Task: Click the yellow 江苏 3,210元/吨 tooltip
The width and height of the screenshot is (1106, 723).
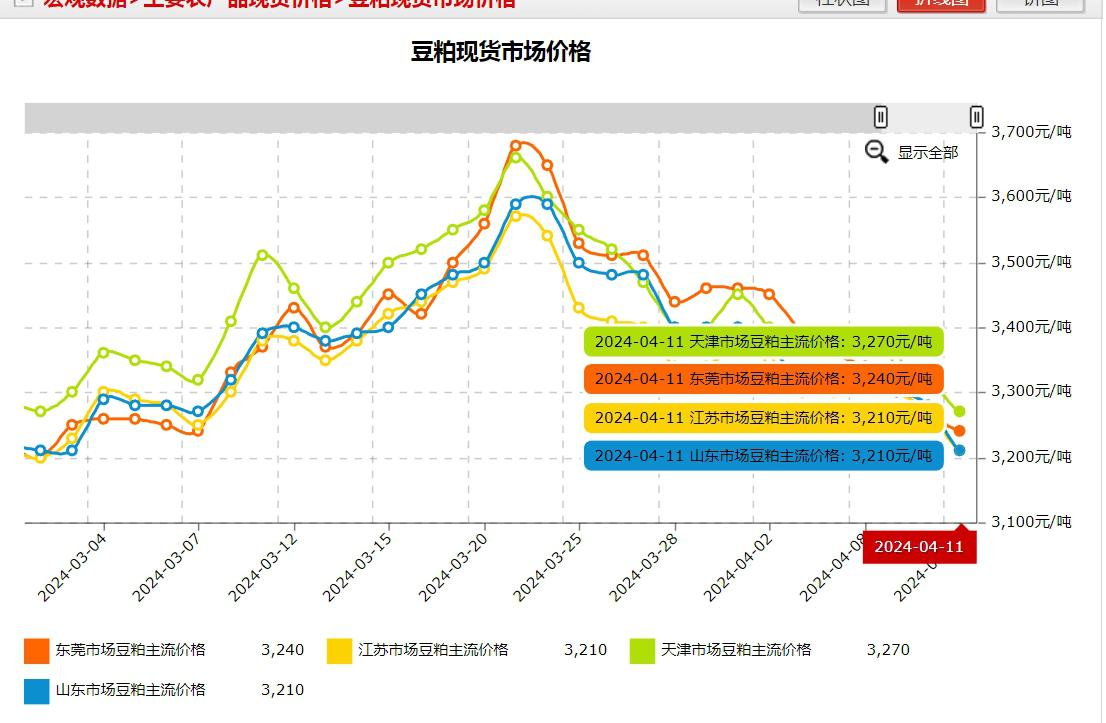Action: [x=764, y=418]
